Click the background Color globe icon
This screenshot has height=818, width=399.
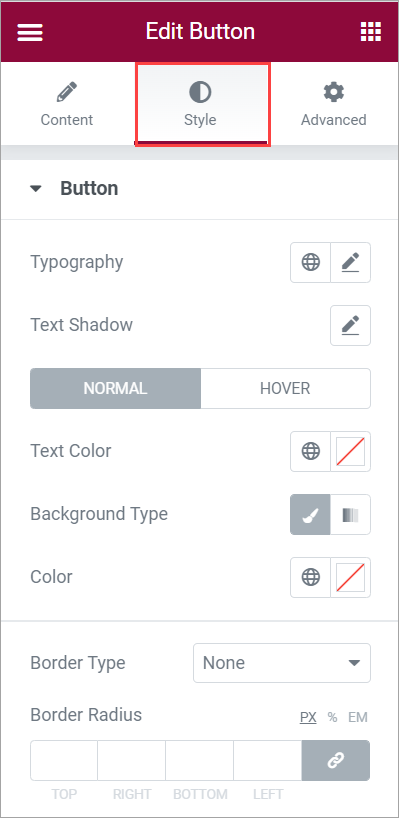tap(310, 577)
